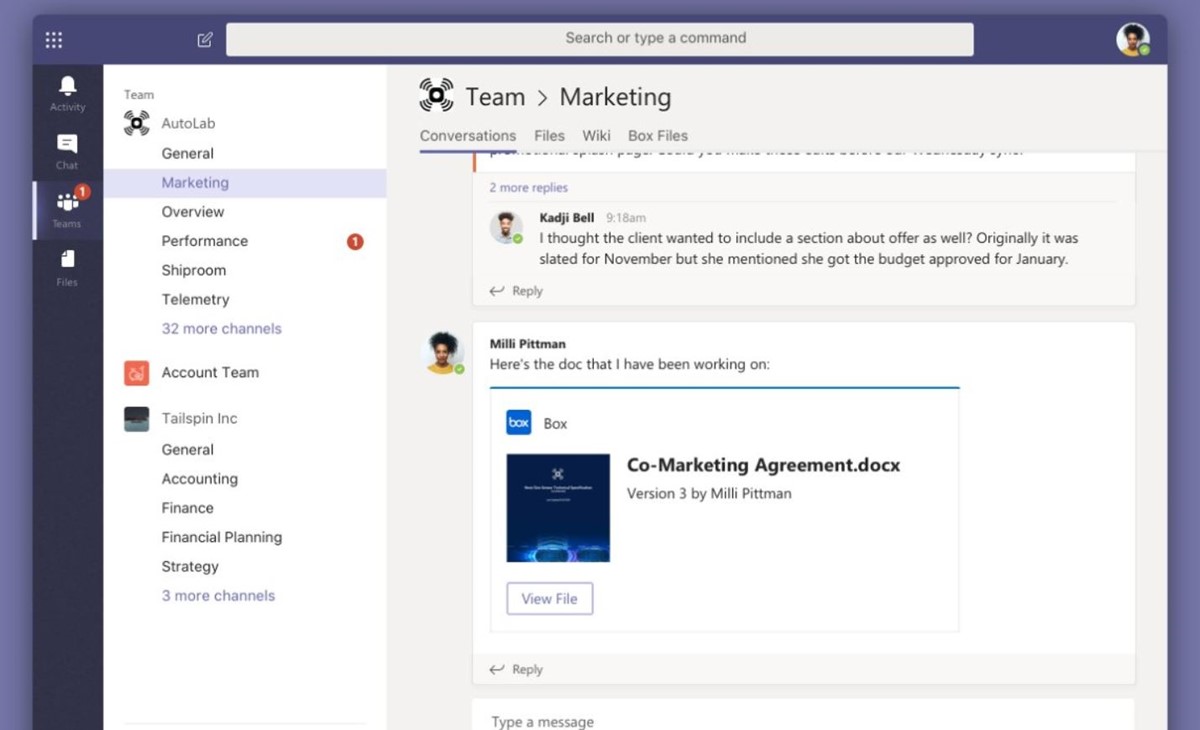Select the Performance channel

tap(205, 241)
